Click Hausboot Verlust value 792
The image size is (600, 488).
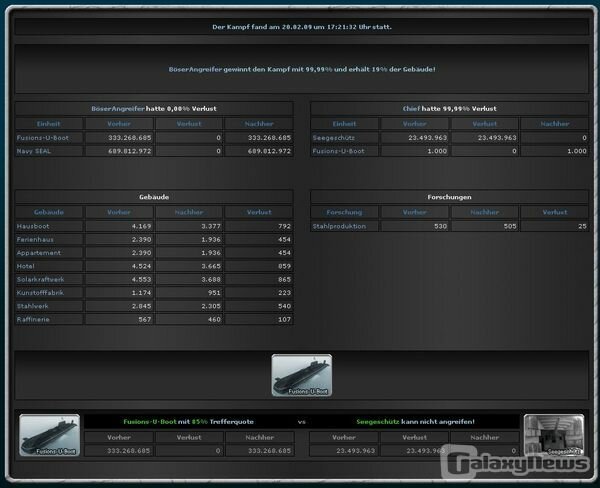tap(284, 226)
